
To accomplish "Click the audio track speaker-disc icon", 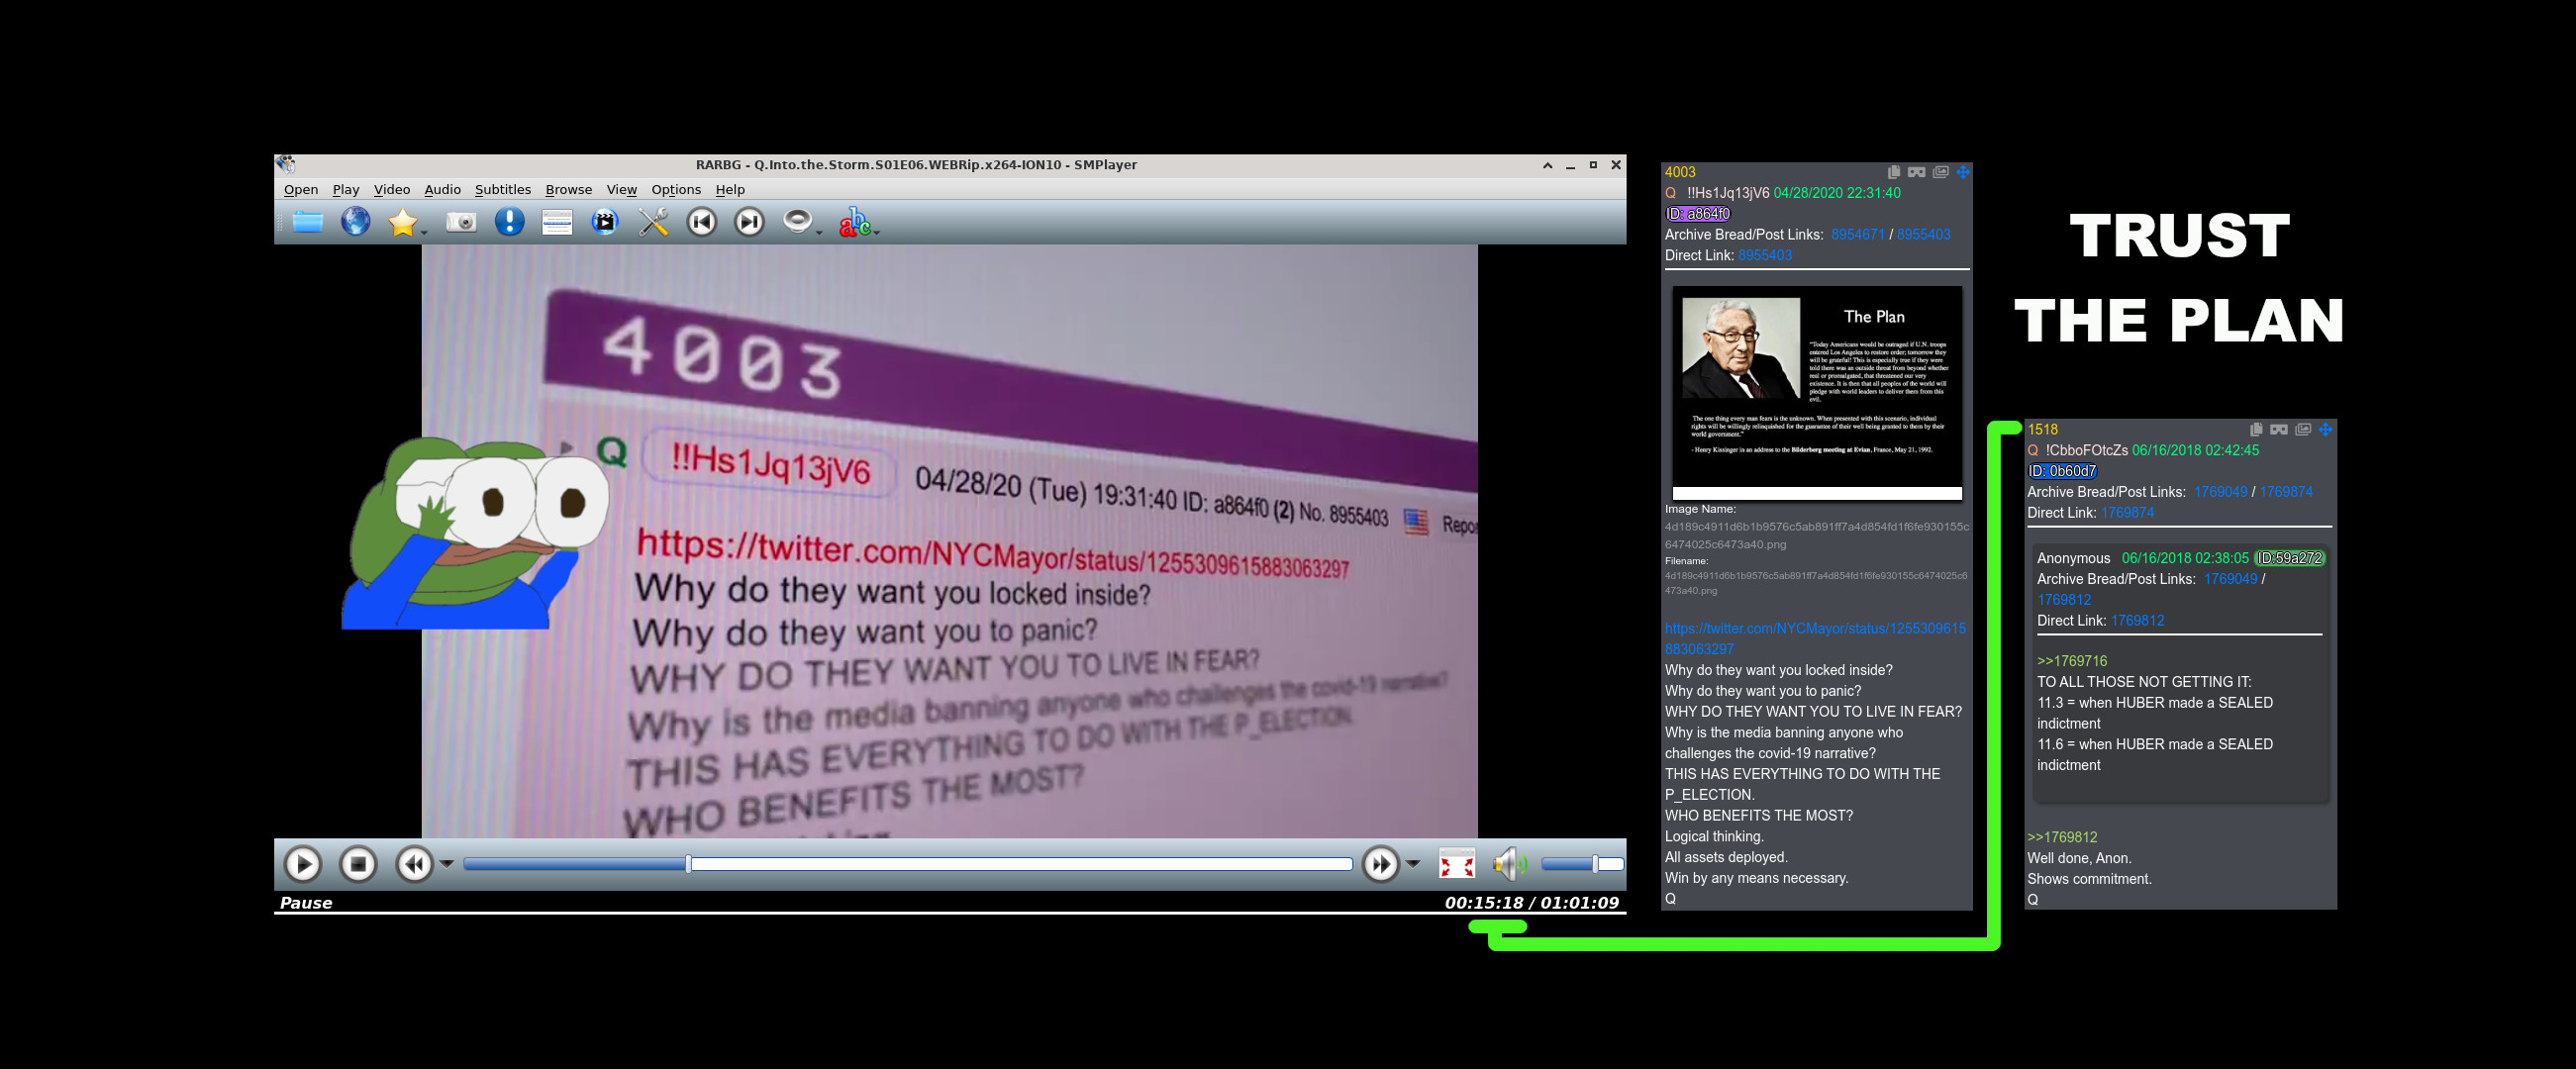I will [797, 221].
